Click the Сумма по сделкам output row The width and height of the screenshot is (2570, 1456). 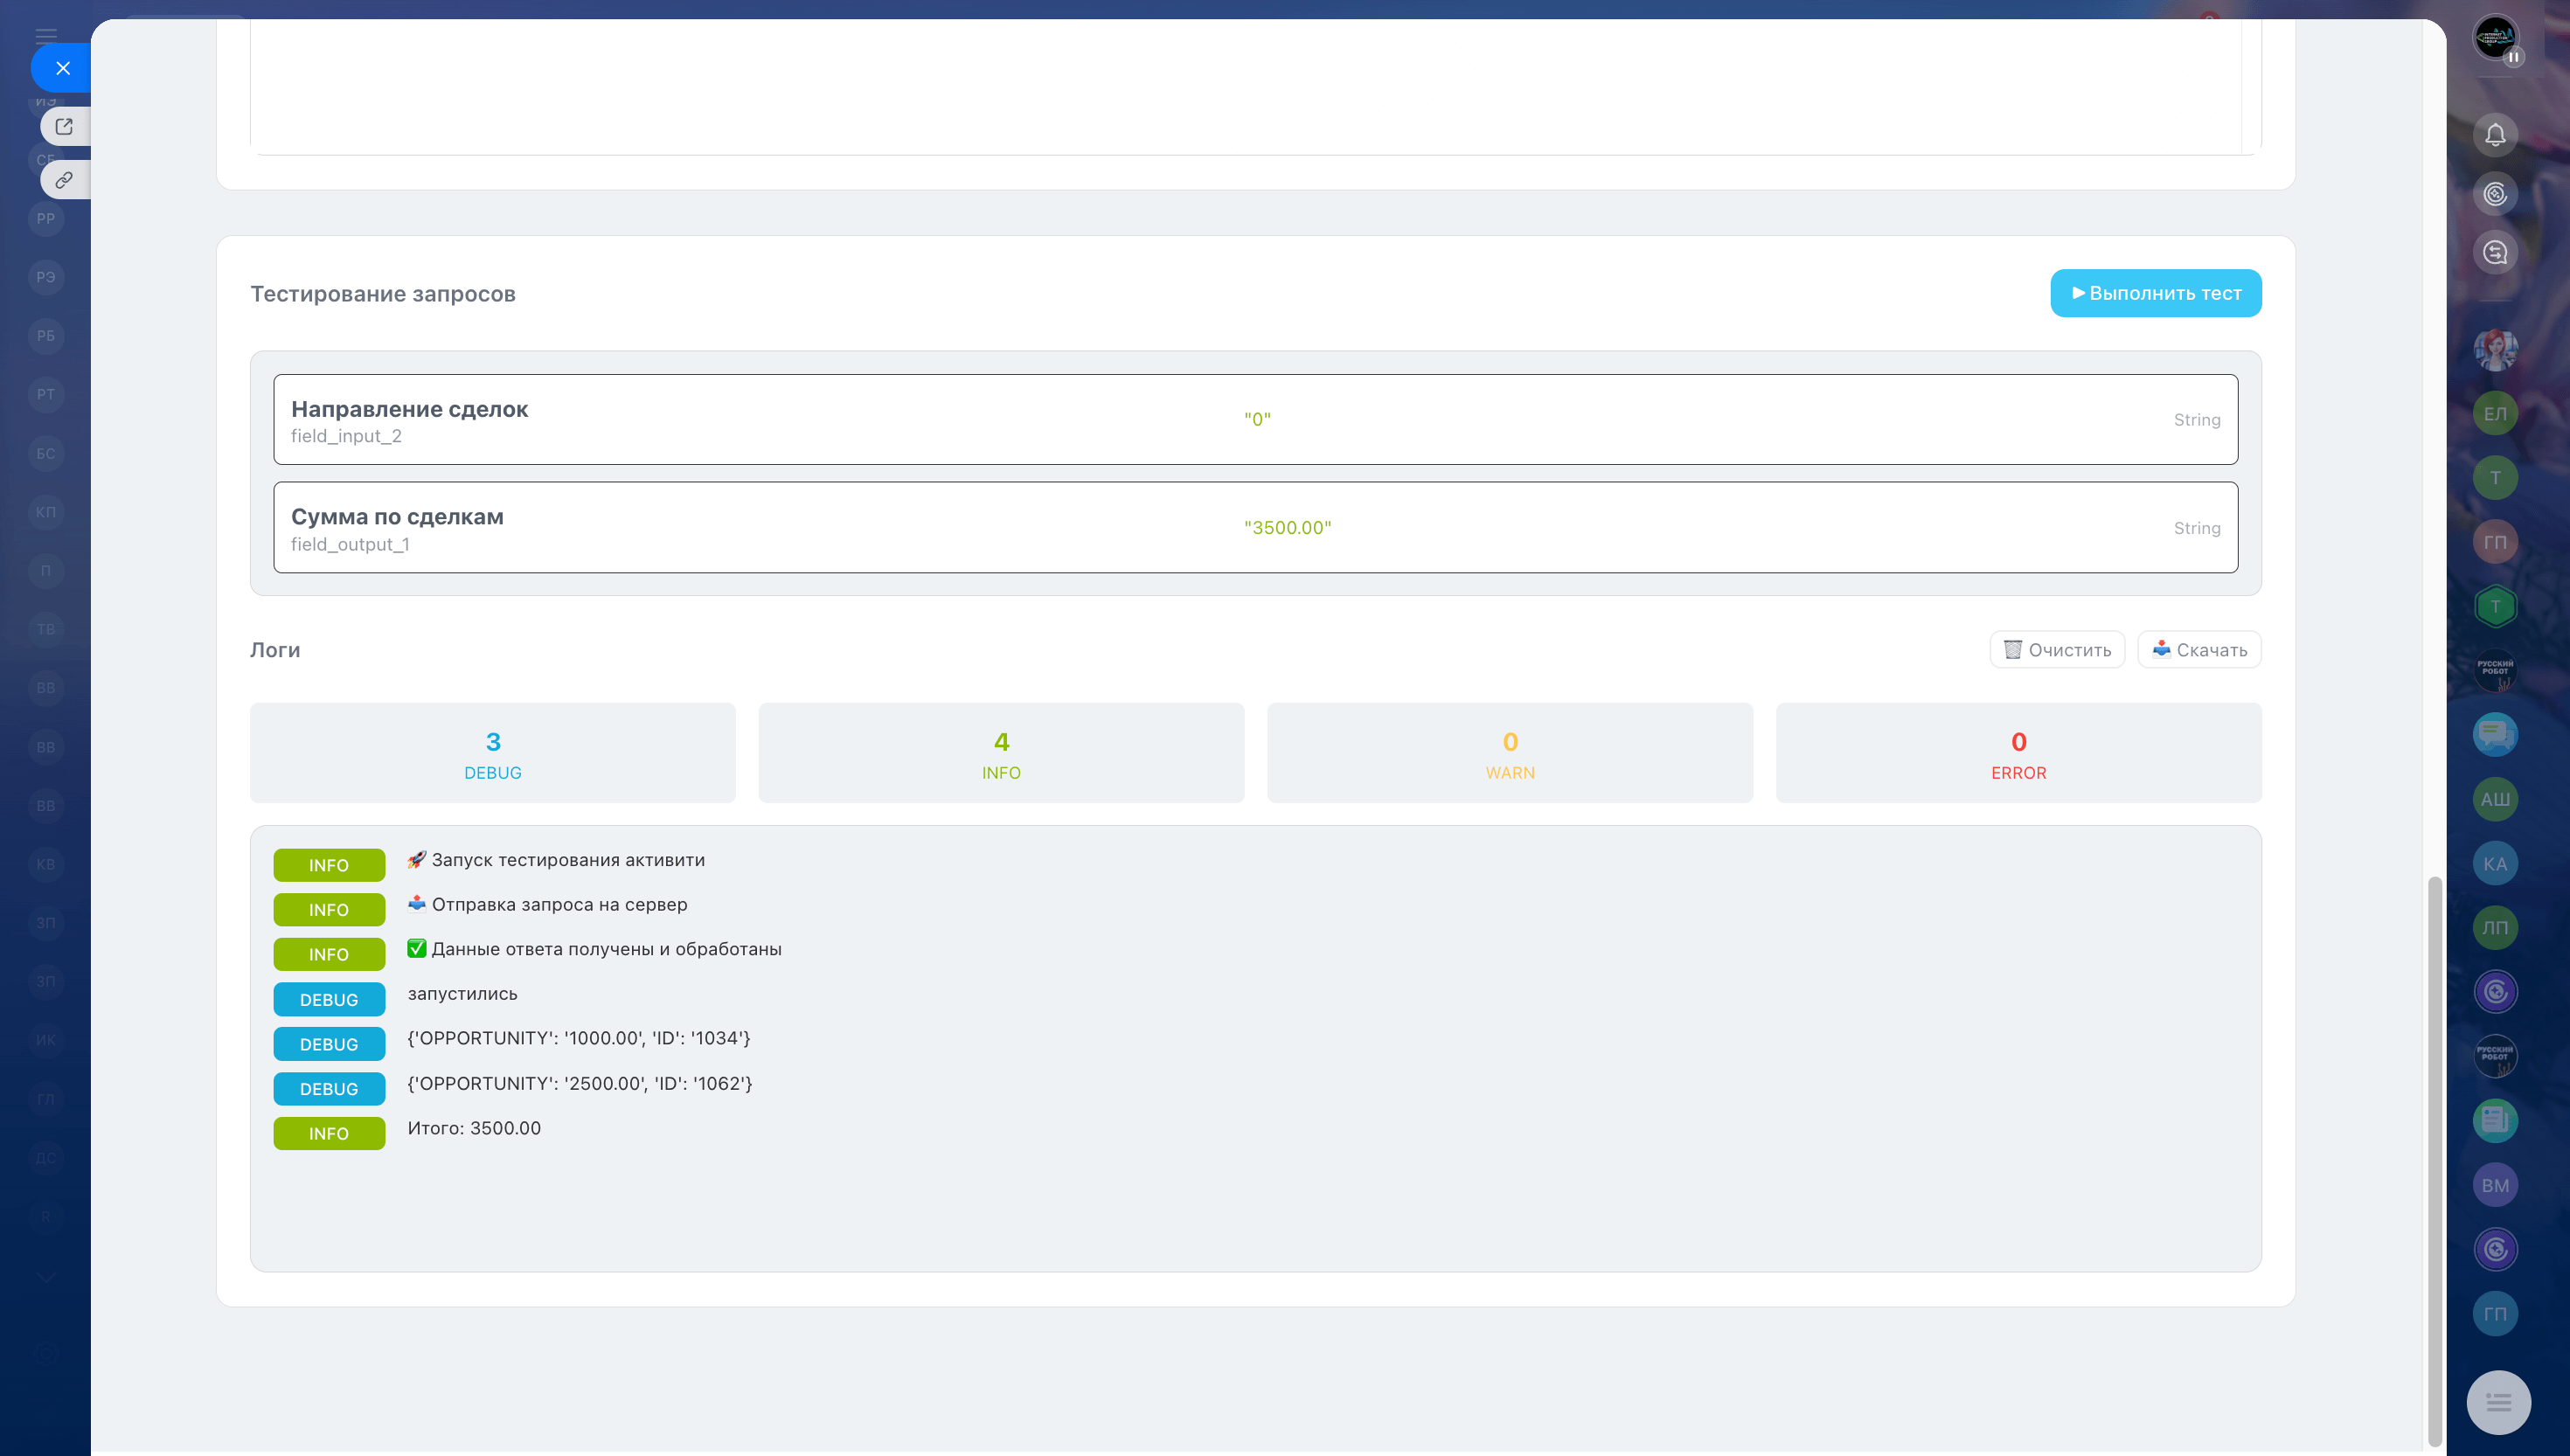(x=1255, y=528)
